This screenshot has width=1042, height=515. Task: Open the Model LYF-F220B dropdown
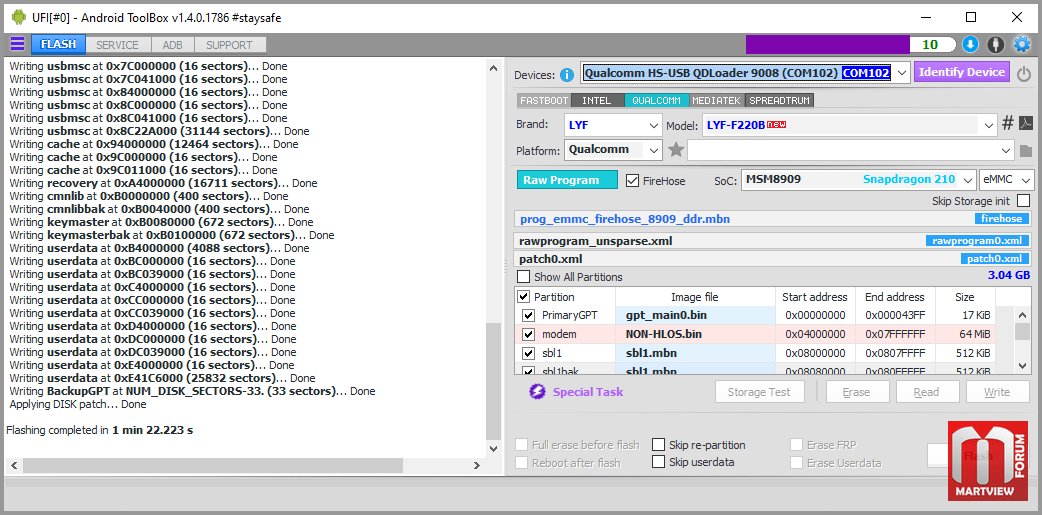[x=988, y=124]
